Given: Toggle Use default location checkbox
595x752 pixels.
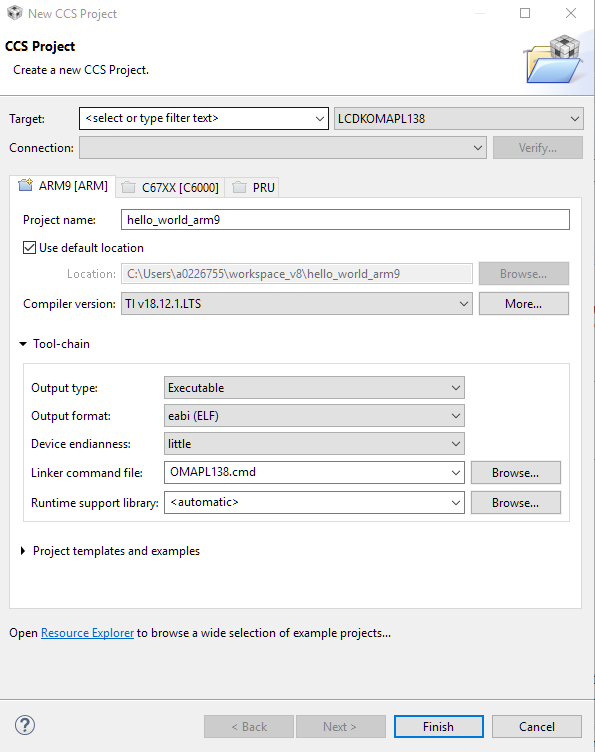Looking at the screenshot, I should point(29,247).
